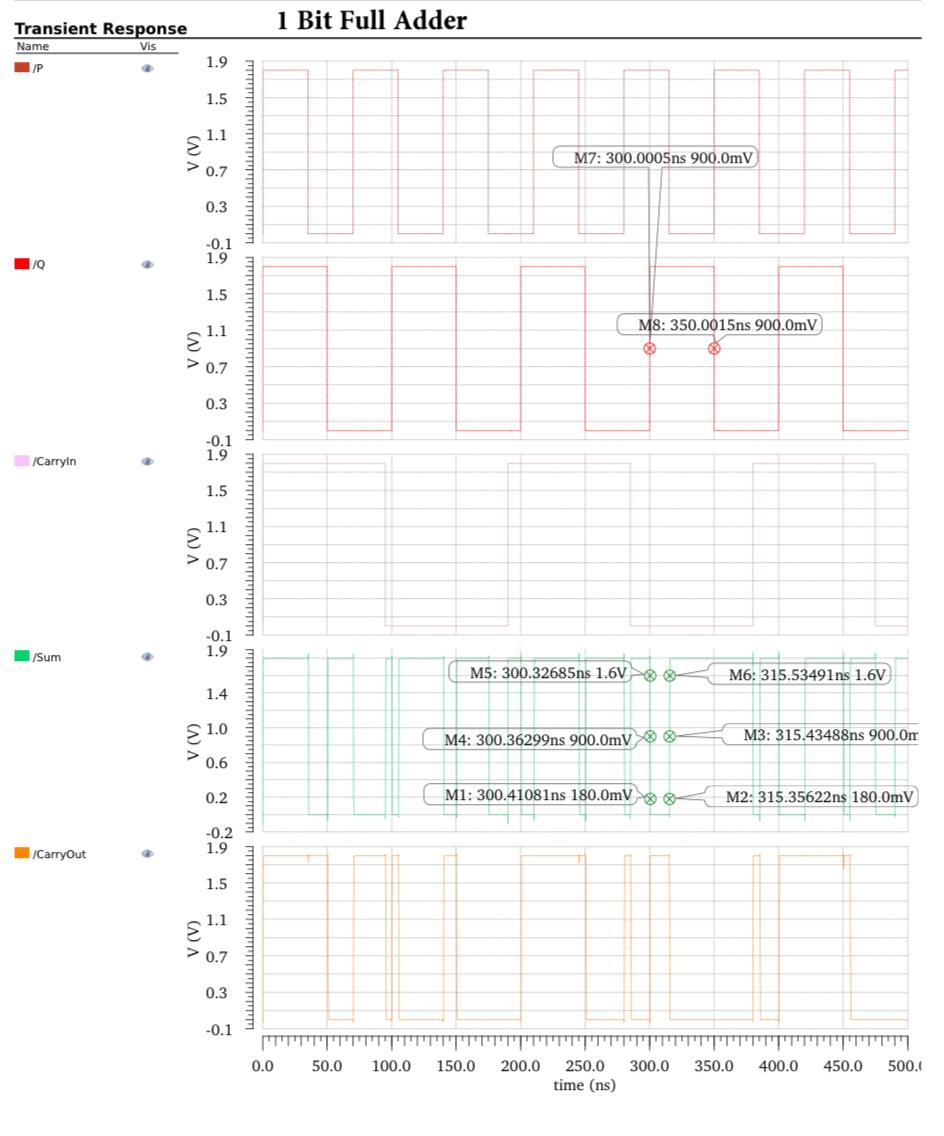Viewport: 944px width, 1136px height.
Task: Toggle visibility of the /Q signal
Action: [146, 264]
